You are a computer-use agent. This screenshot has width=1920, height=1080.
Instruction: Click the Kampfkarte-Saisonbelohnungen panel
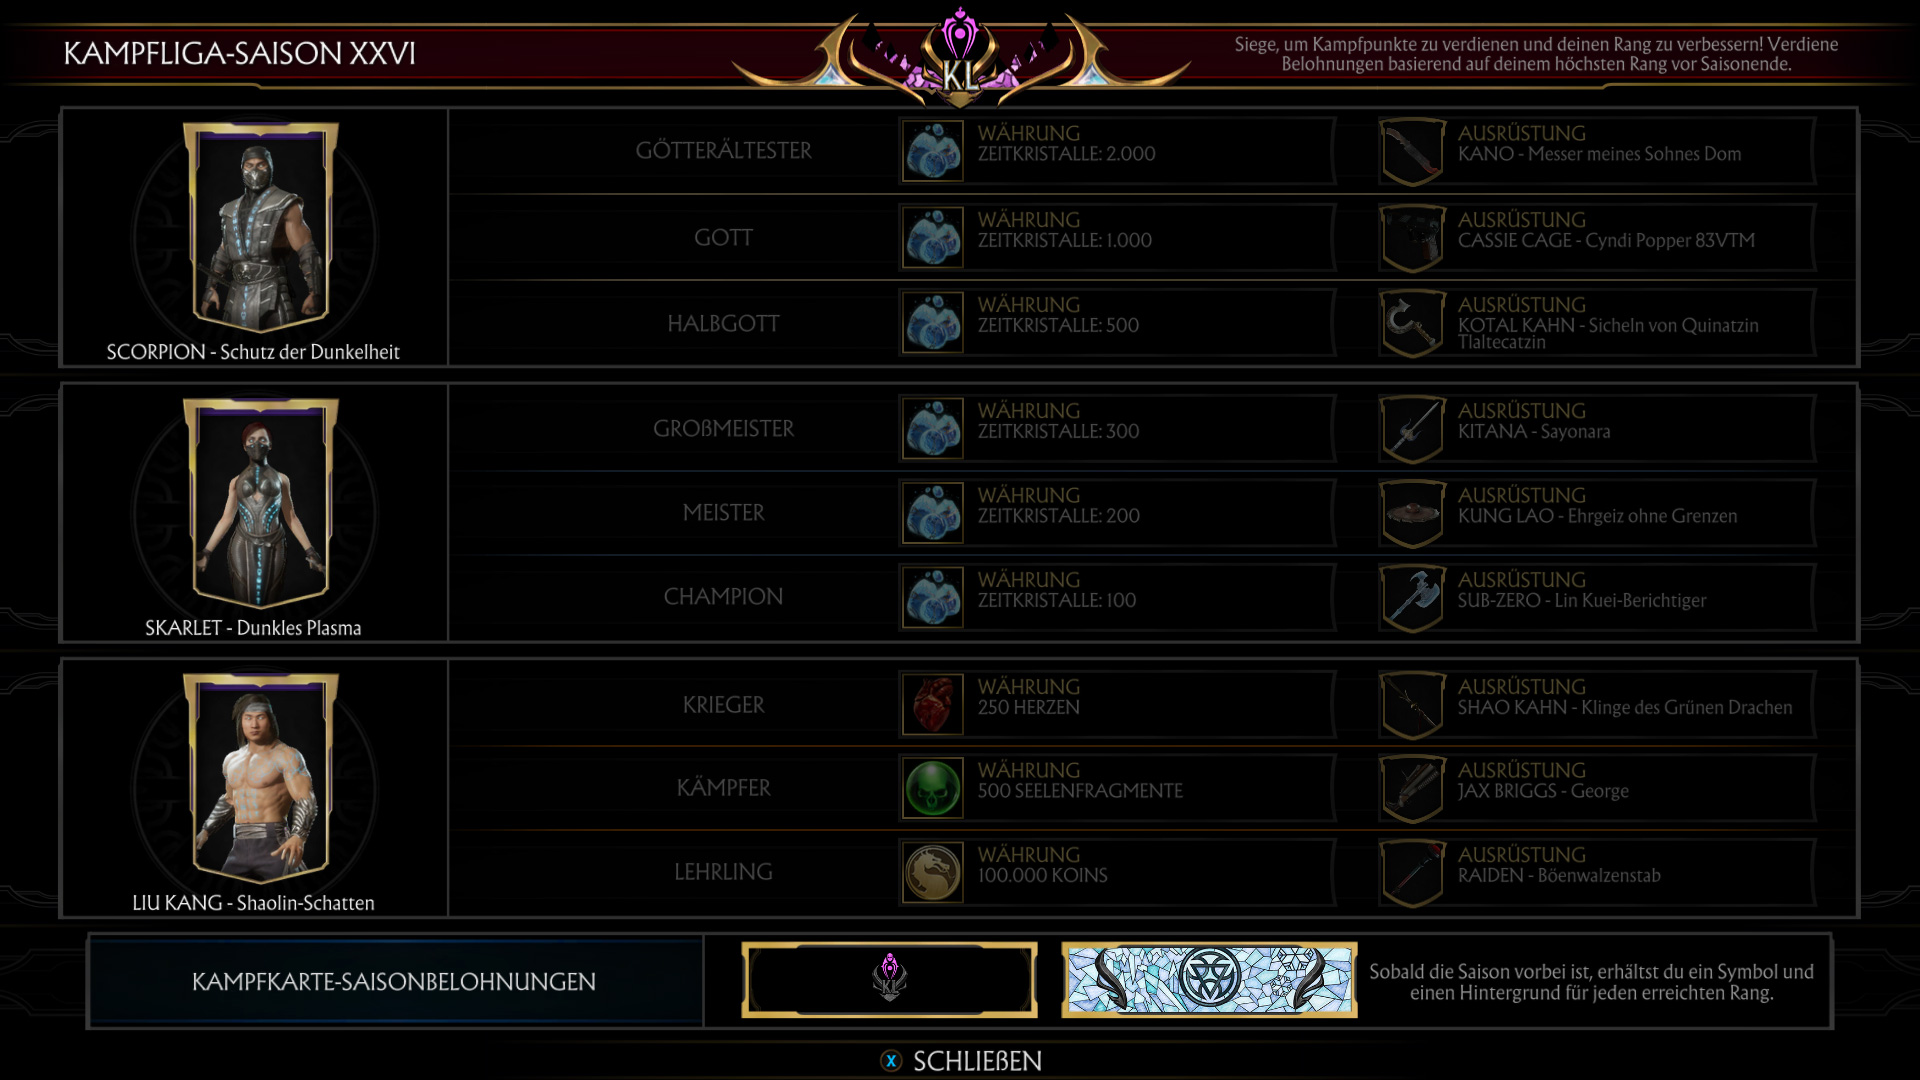[x=395, y=981]
